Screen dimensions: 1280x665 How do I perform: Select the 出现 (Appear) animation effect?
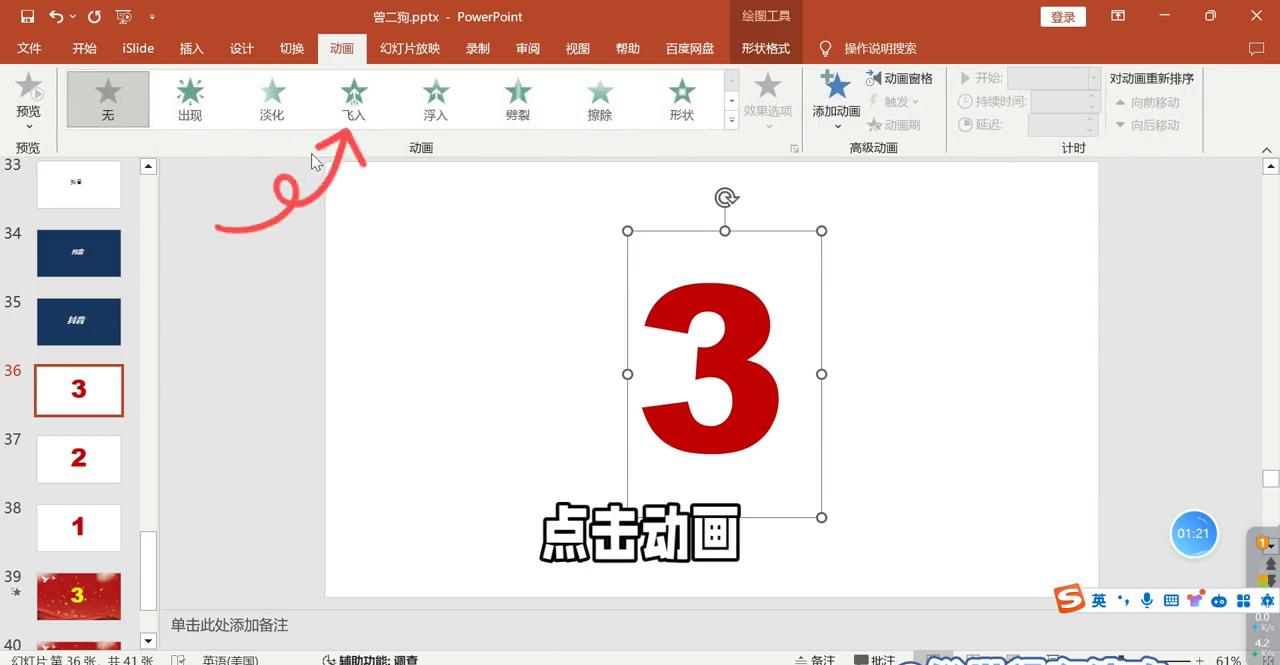(190, 98)
